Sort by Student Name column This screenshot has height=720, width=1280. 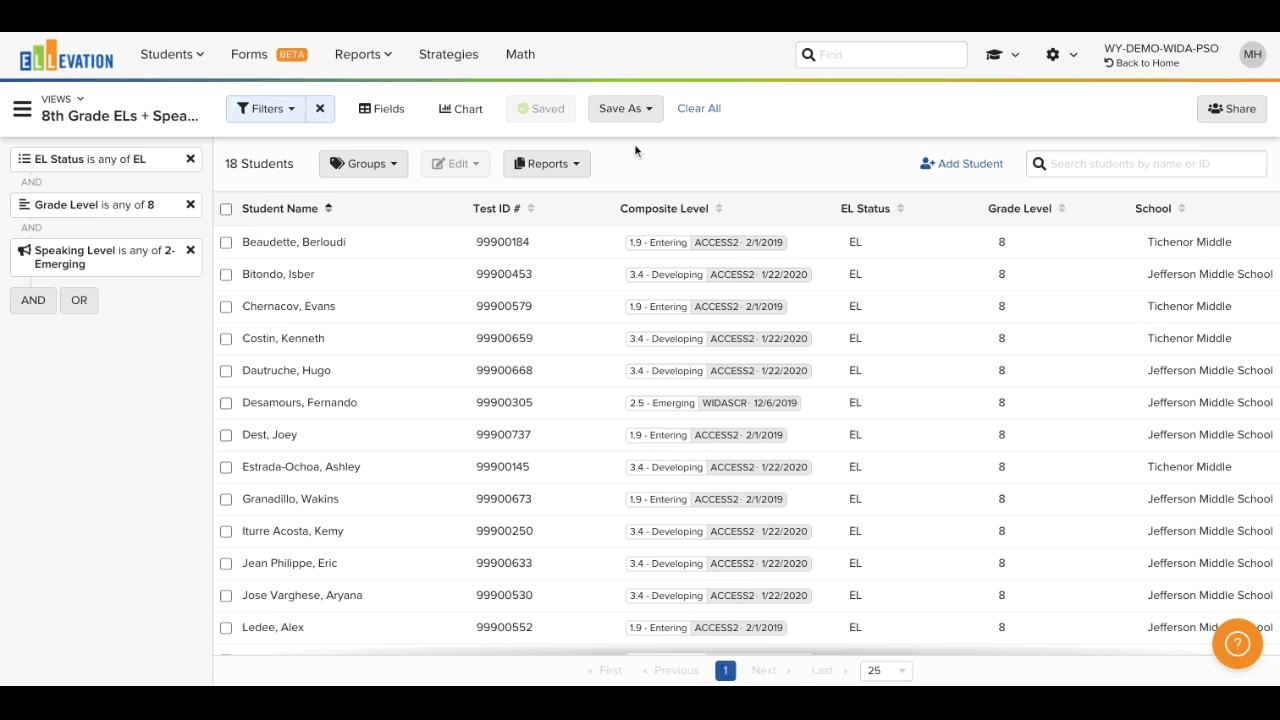(x=287, y=209)
